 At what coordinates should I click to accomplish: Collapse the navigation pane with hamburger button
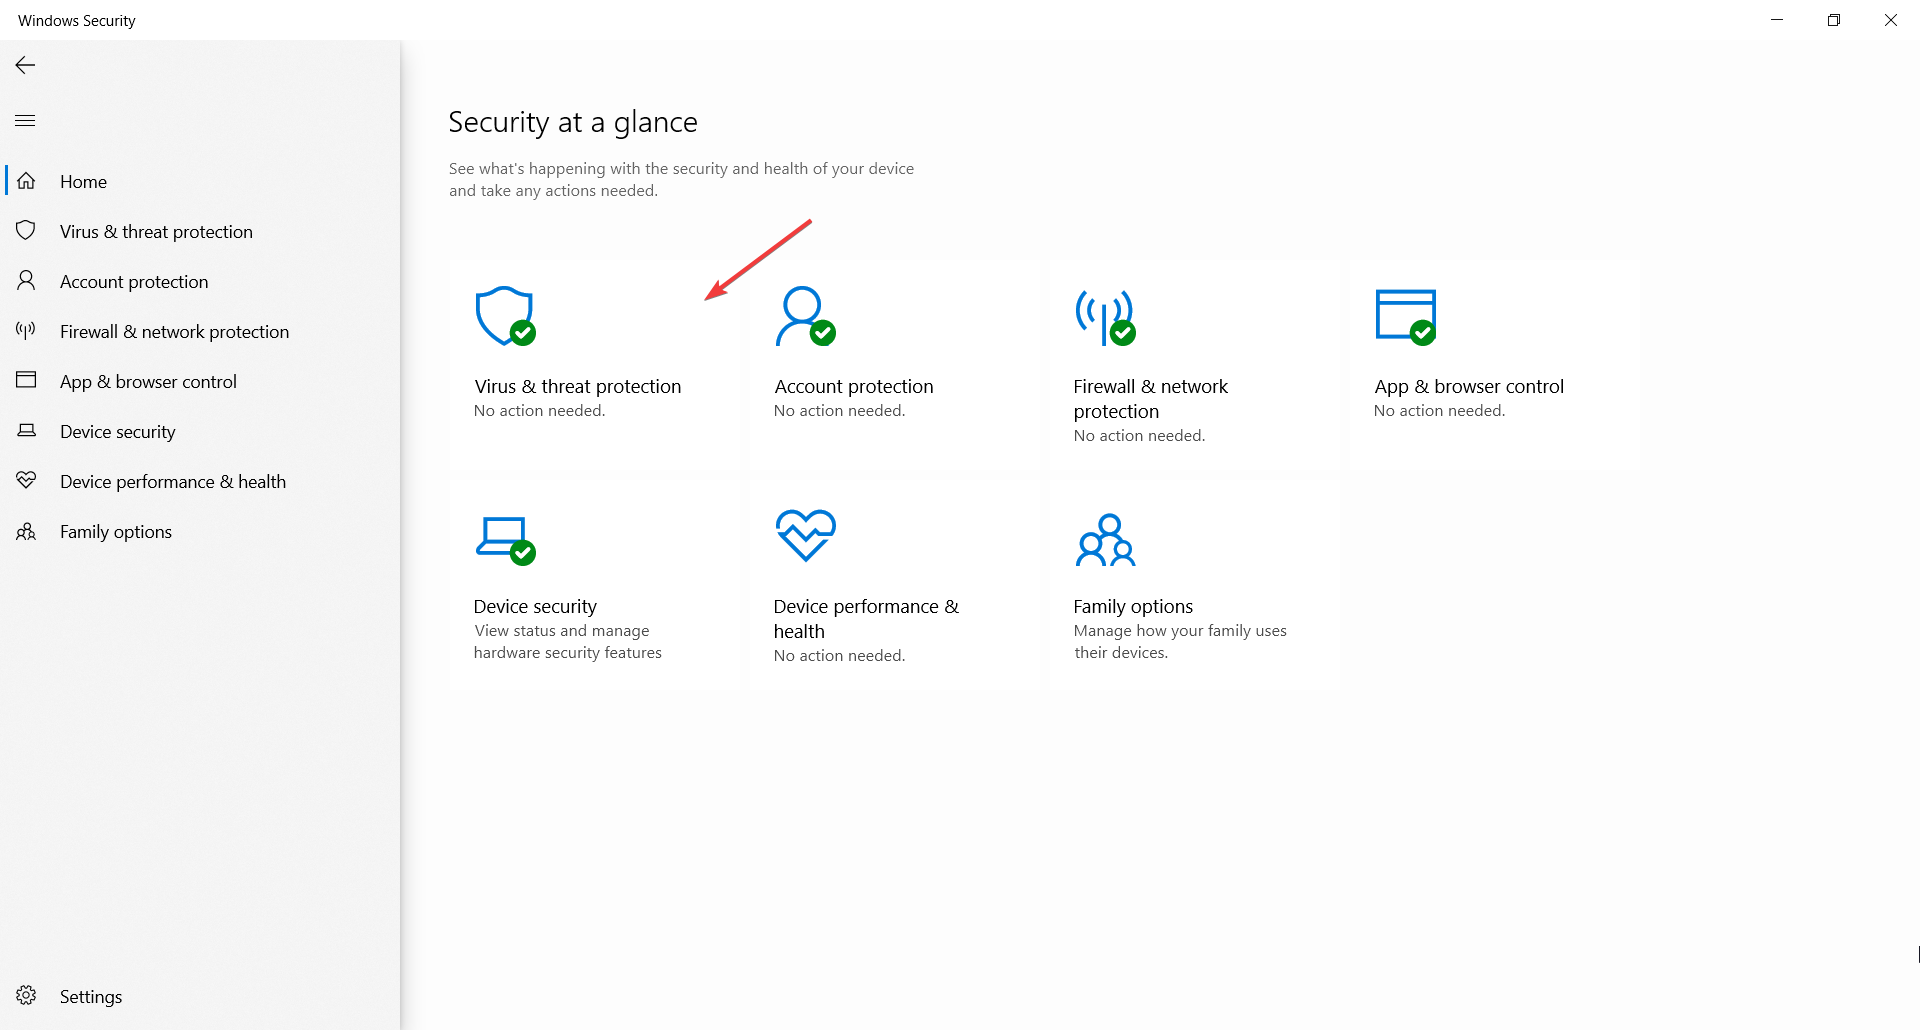pos(26,121)
